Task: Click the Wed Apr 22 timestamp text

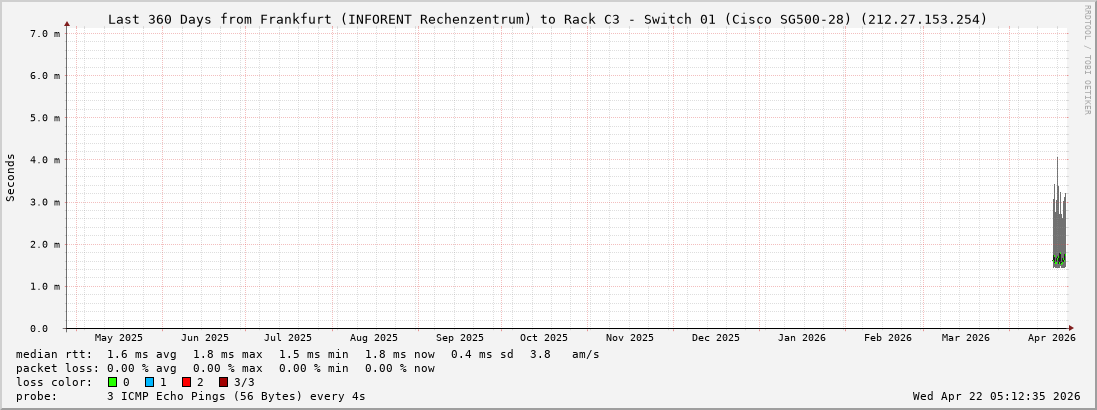Action: [996, 396]
